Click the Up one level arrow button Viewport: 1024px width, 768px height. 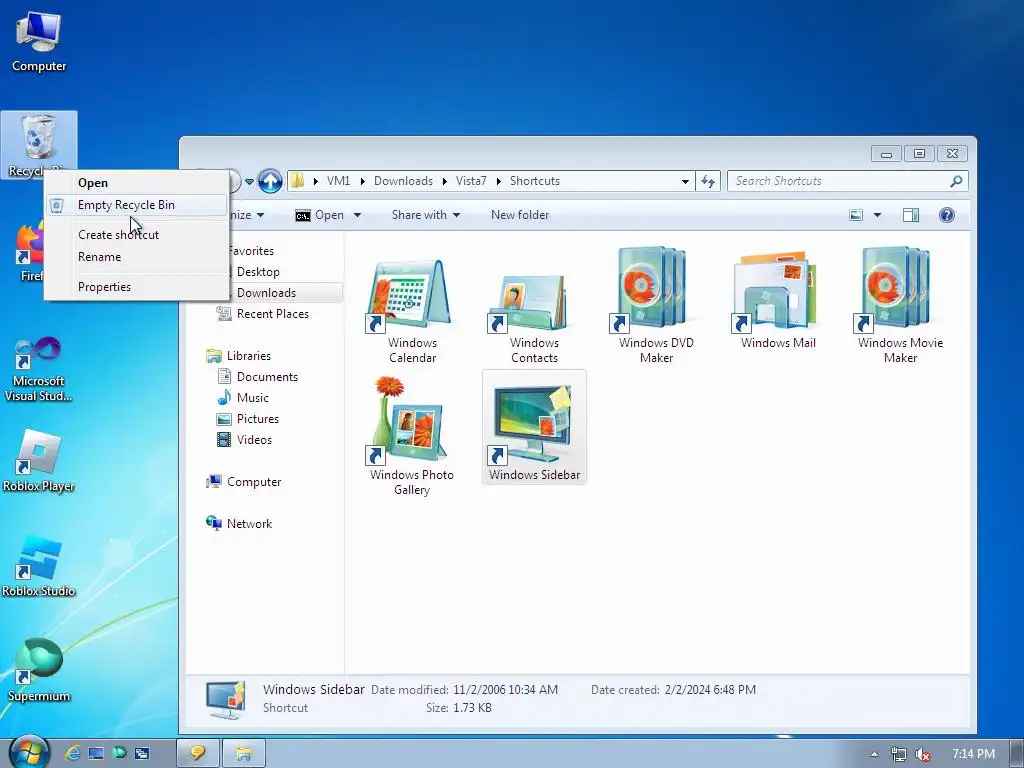point(270,181)
